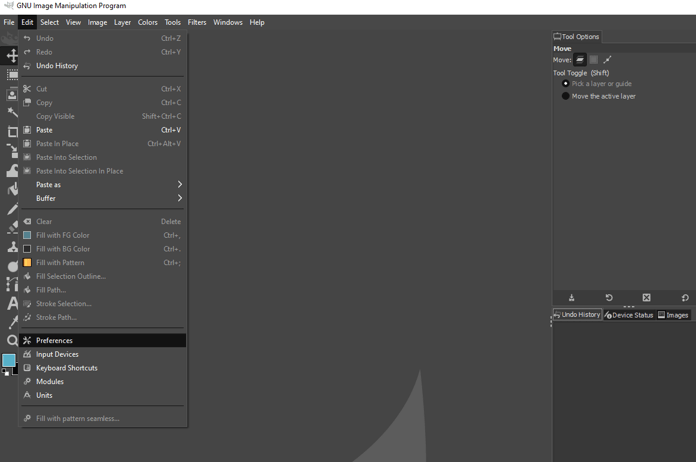Image resolution: width=696 pixels, height=462 pixels.
Task: Open Modules from the Edit menu
Action: point(103,382)
